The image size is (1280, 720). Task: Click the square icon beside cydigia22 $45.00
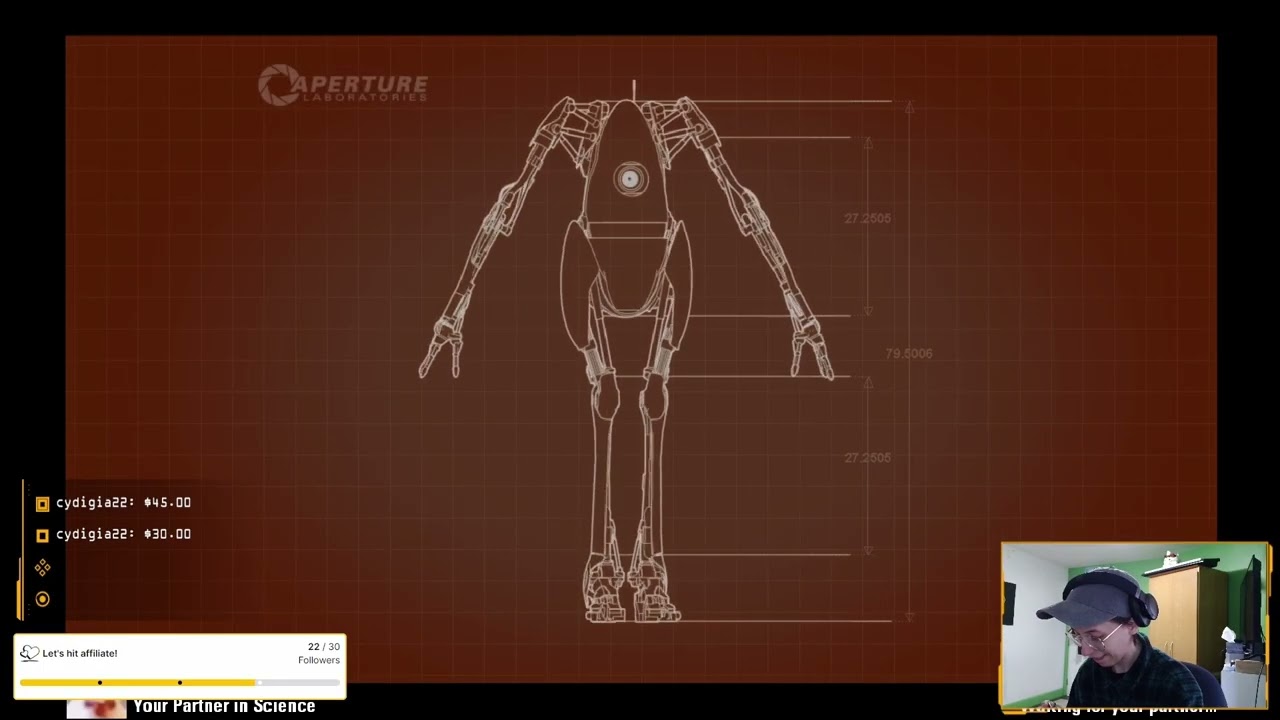pos(42,504)
